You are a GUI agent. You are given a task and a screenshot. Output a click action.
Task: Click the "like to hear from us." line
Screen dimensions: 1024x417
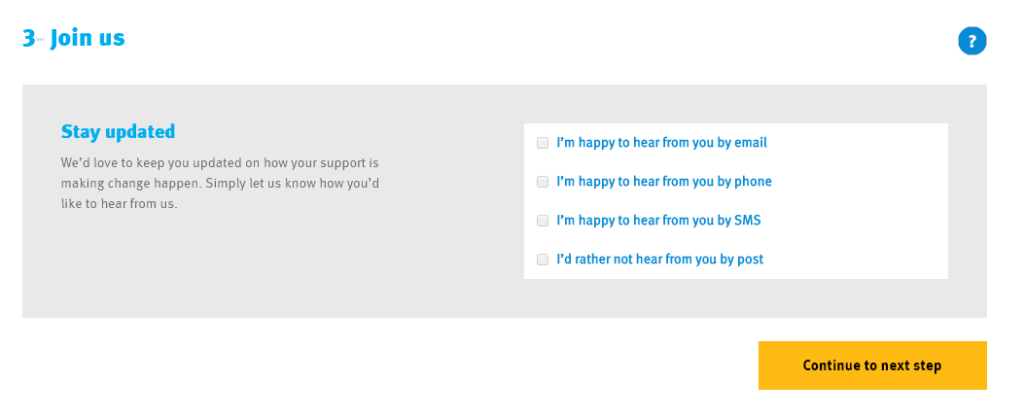click(118, 204)
